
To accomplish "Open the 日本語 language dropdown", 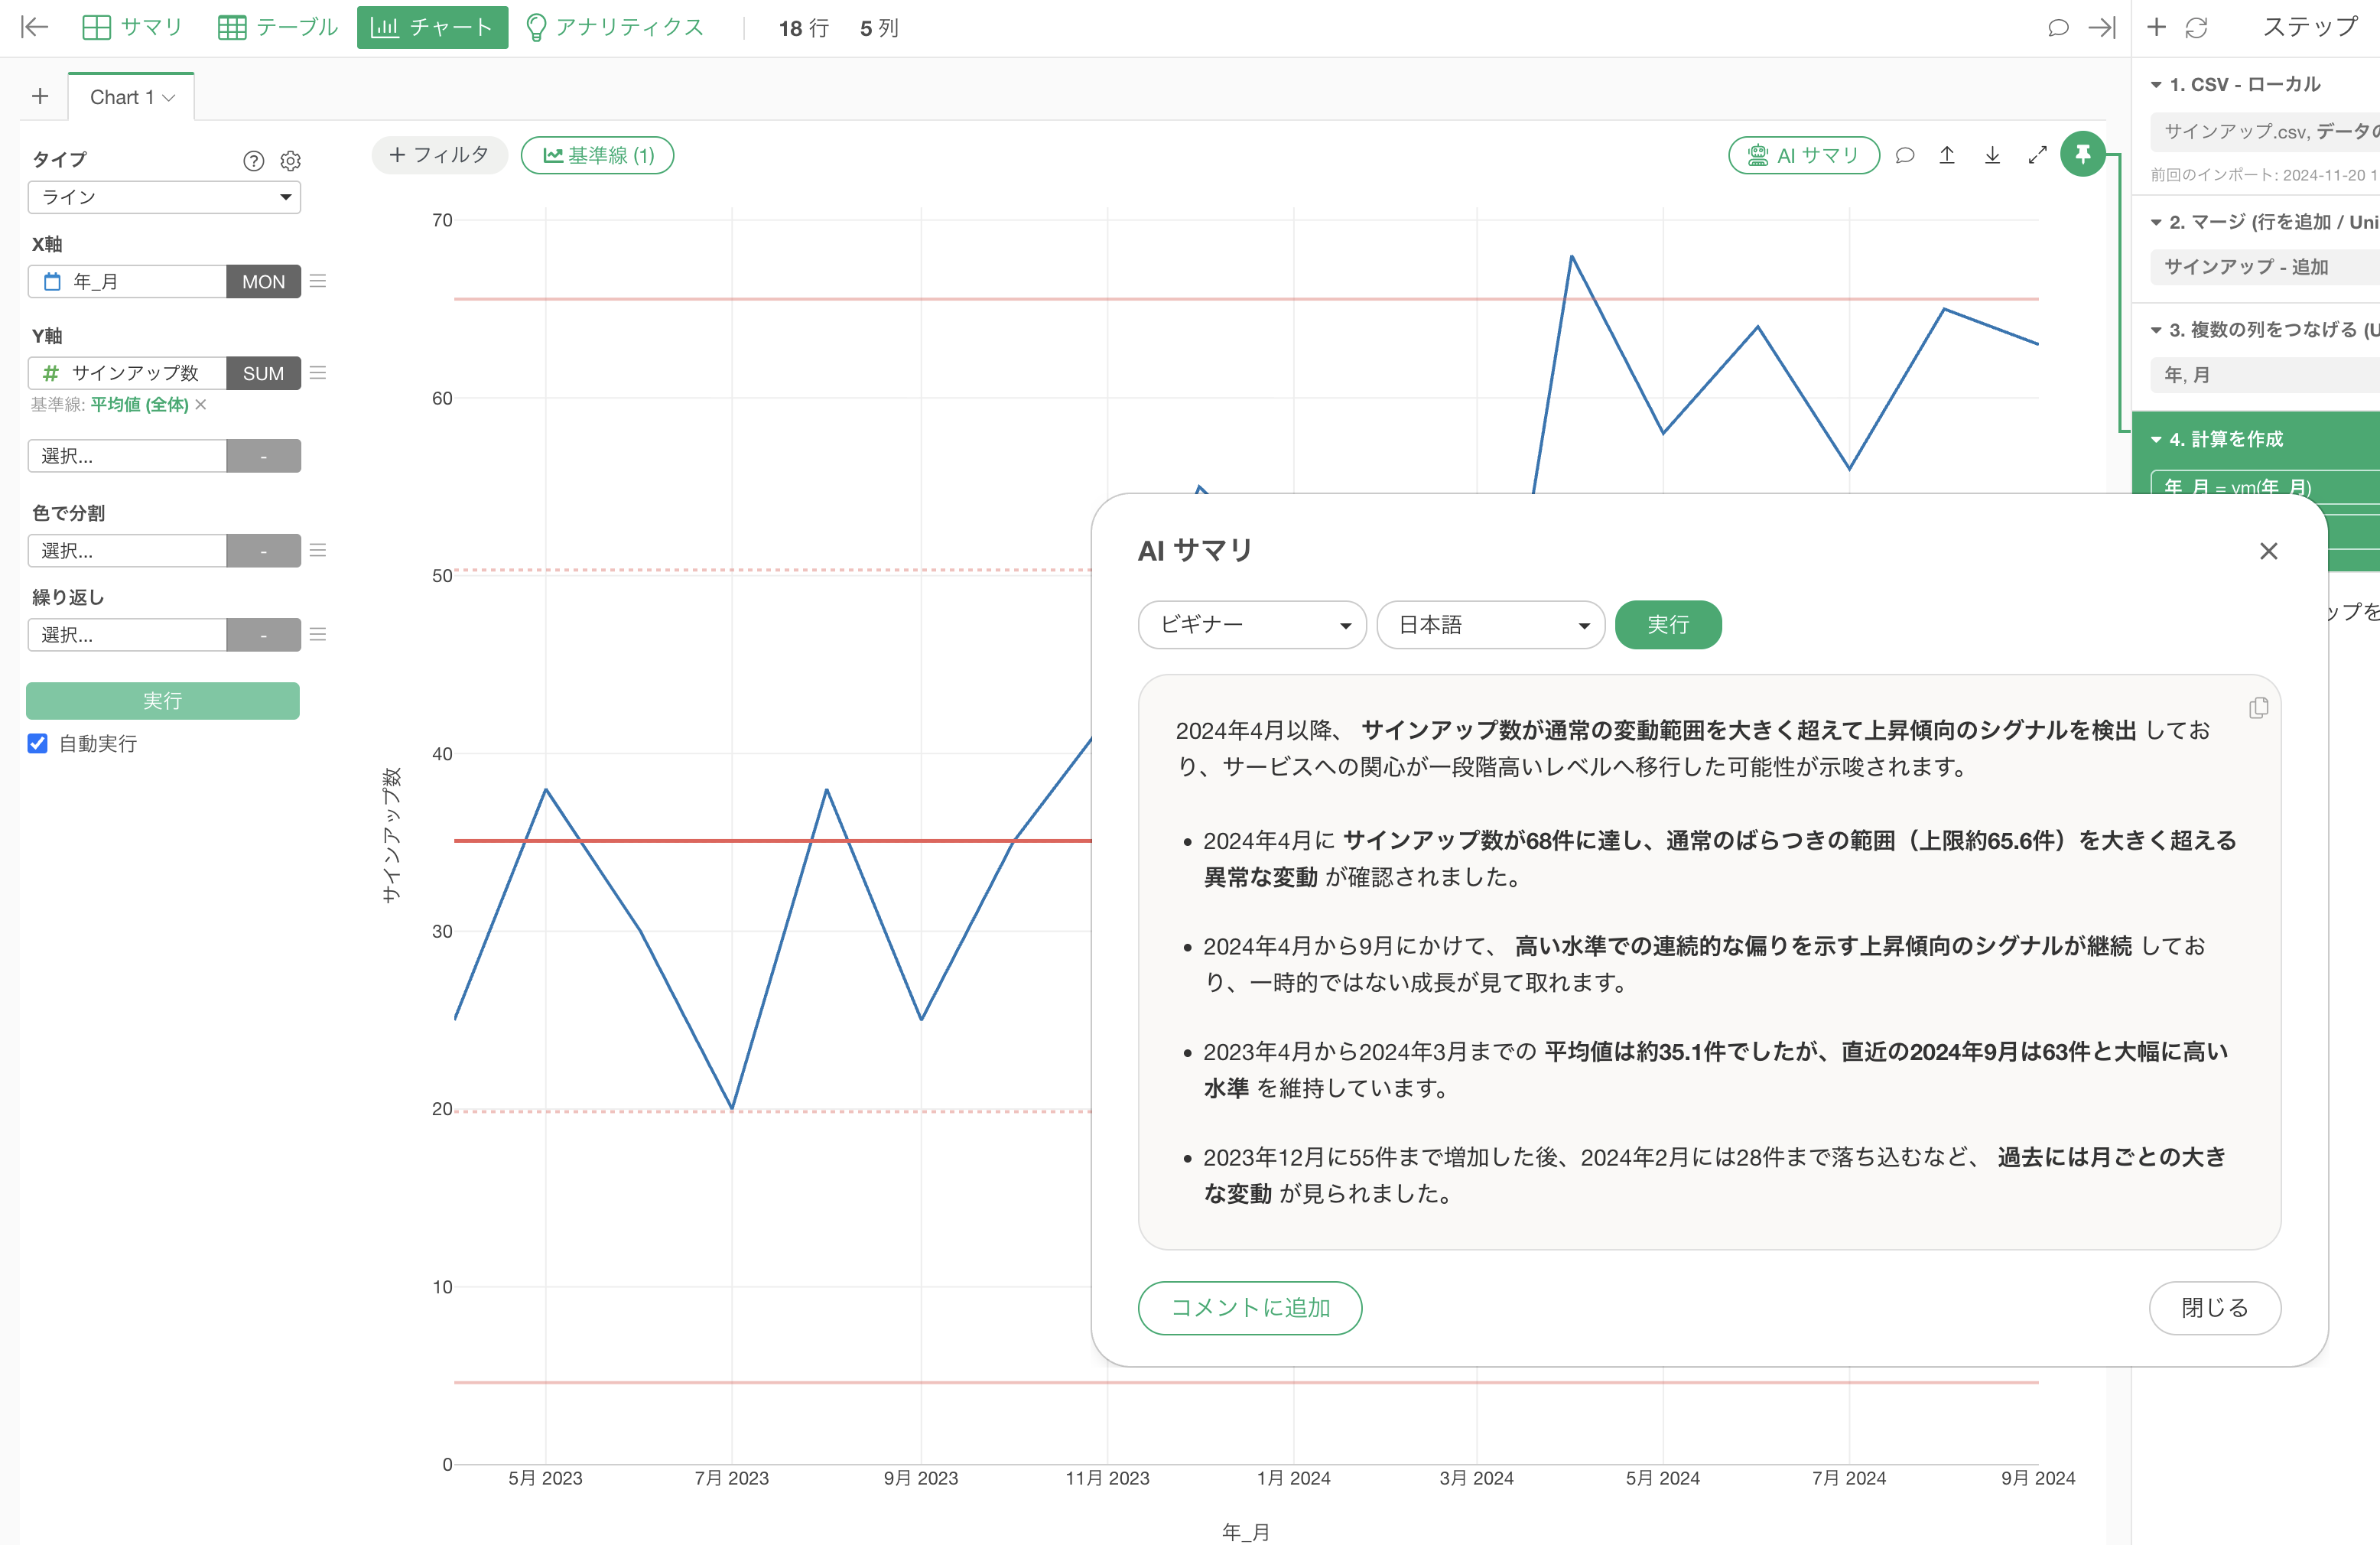I will [1491, 625].
